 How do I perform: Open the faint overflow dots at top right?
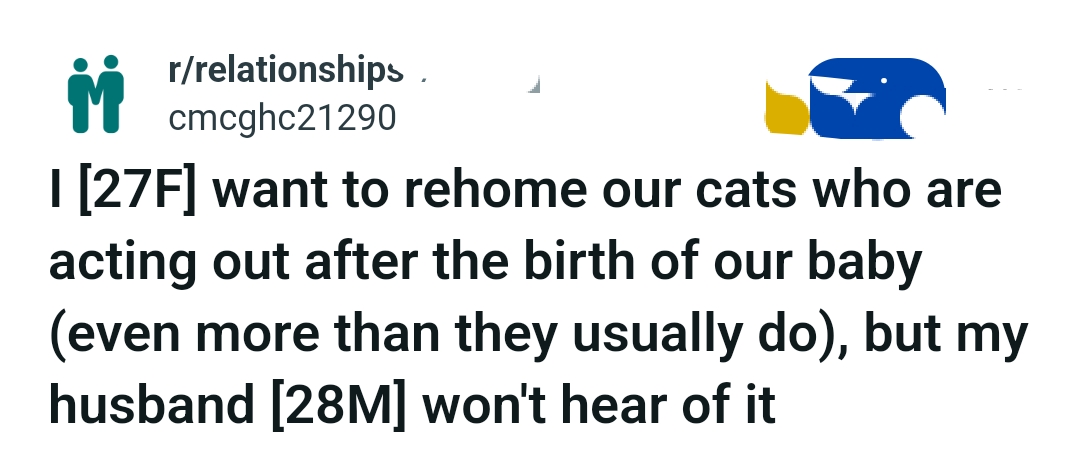coord(1003,91)
